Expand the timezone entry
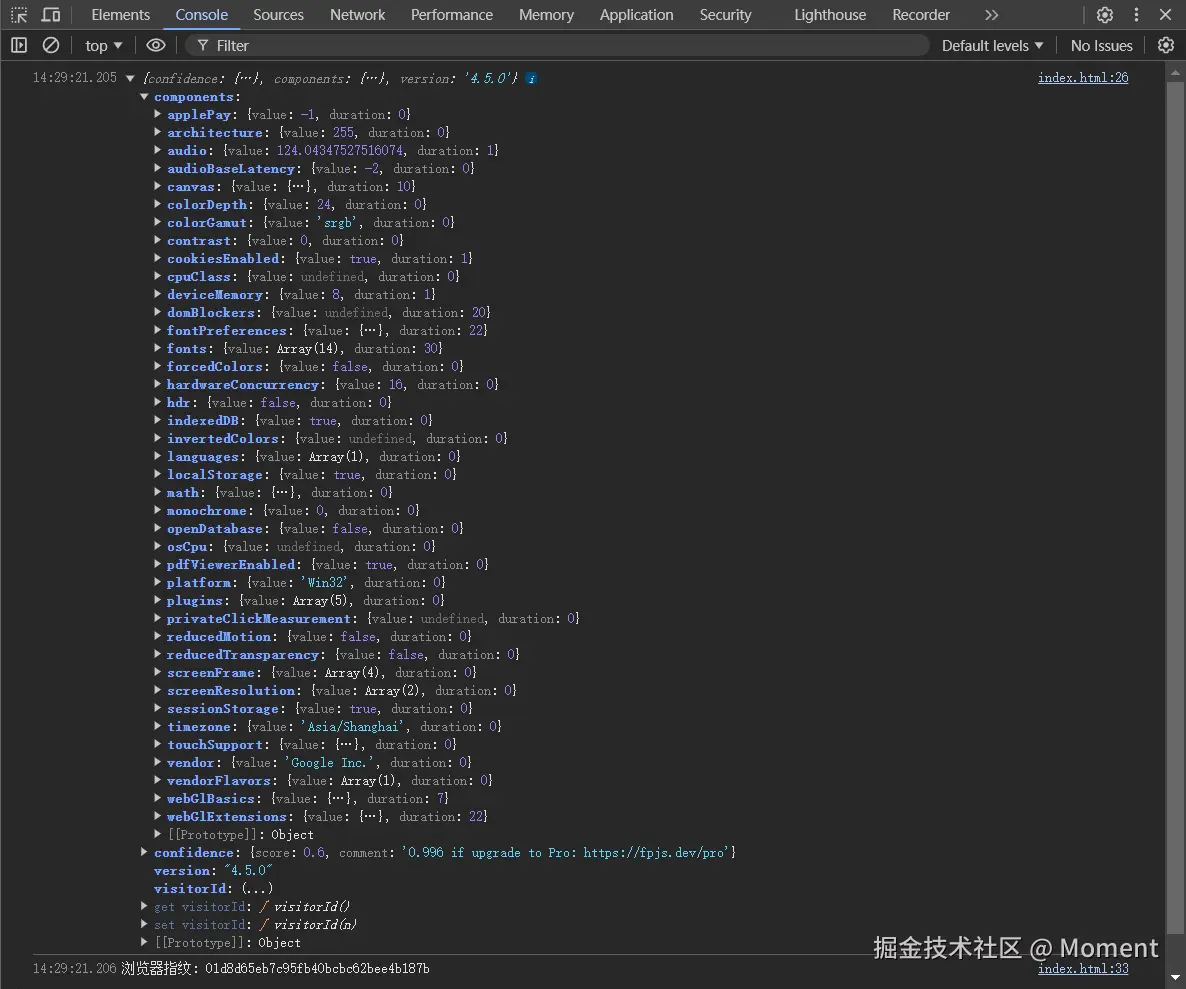This screenshot has width=1186, height=989. pyautogui.click(x=157, y=726)
